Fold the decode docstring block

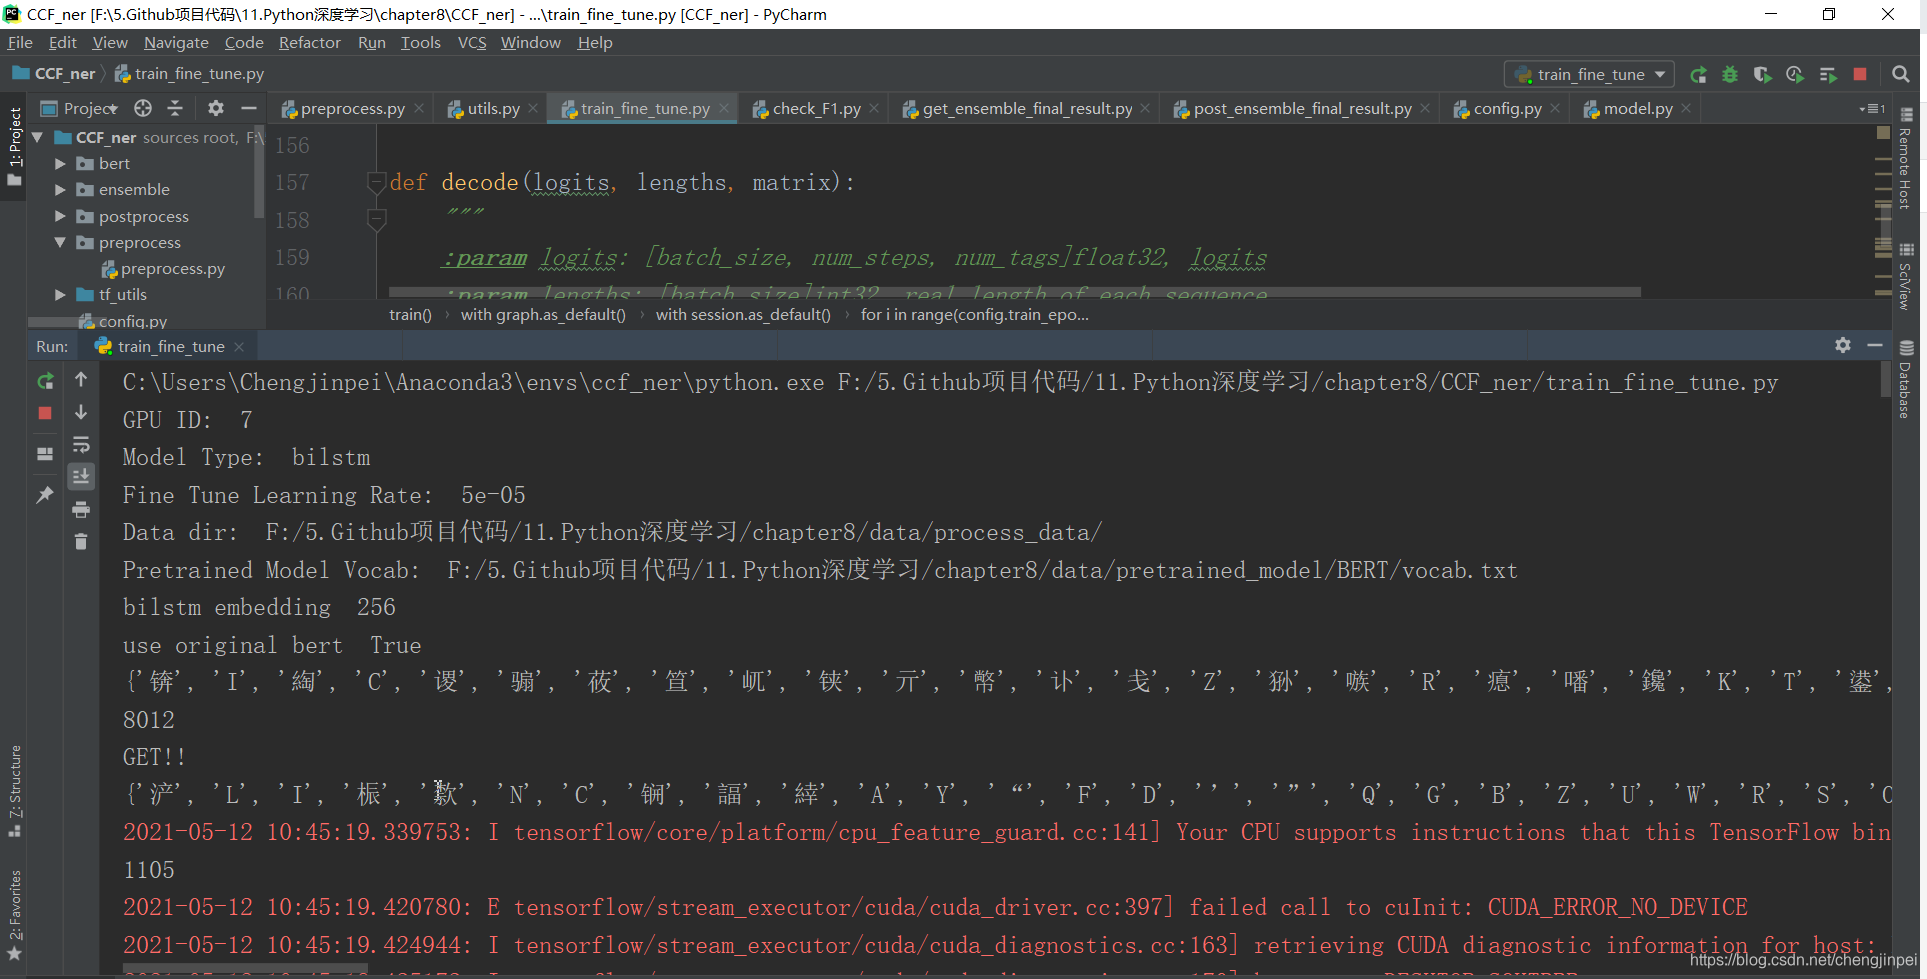click(x=377, y=219)
